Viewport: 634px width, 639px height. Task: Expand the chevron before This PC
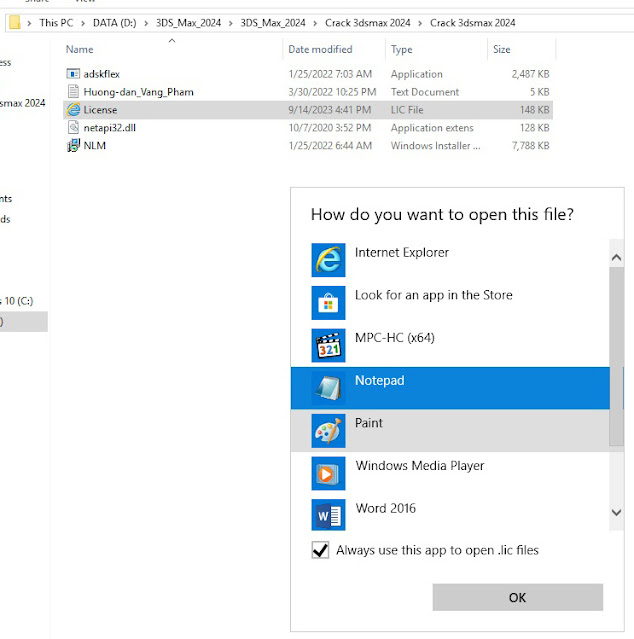(29, 23)
